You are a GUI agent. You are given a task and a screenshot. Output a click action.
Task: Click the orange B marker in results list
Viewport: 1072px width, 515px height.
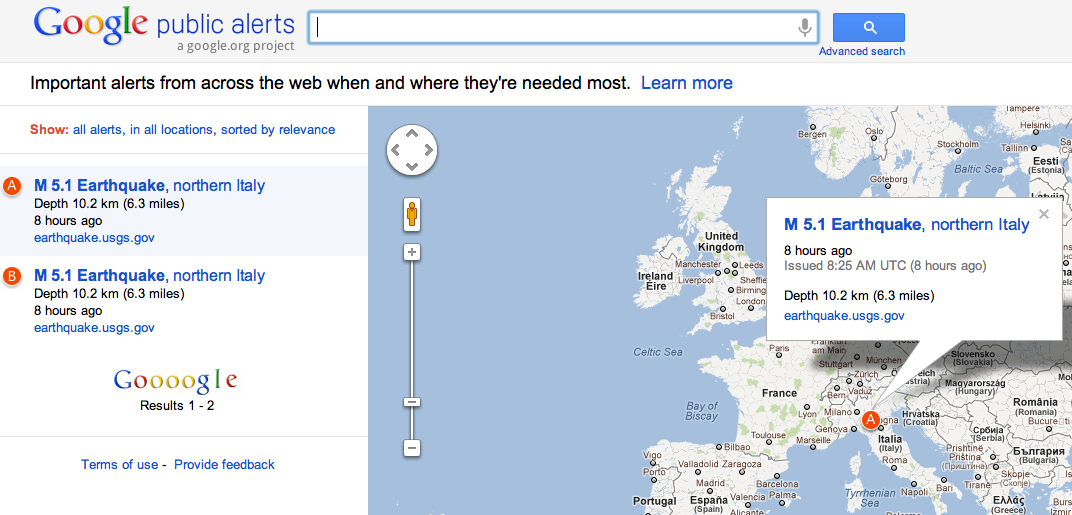pos(12,276)
